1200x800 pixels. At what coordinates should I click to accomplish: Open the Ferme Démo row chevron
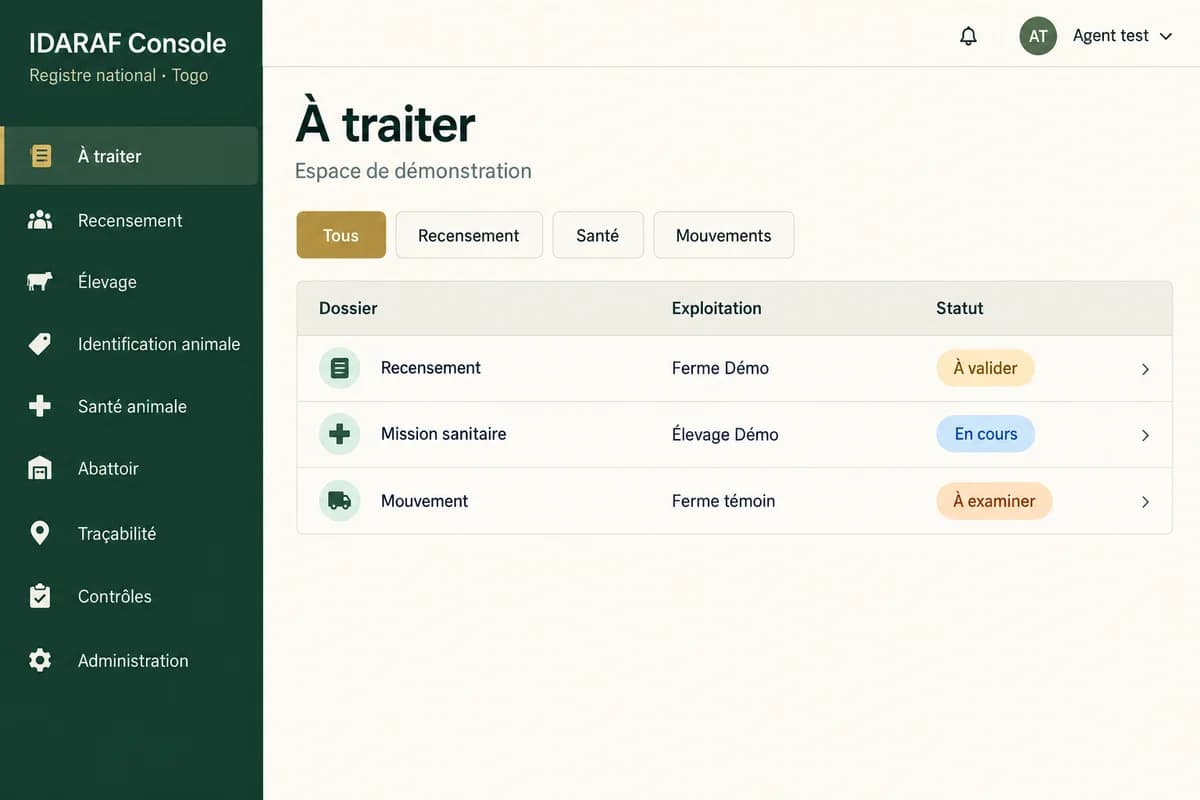pyautogui.click(x=1146, y=369)
